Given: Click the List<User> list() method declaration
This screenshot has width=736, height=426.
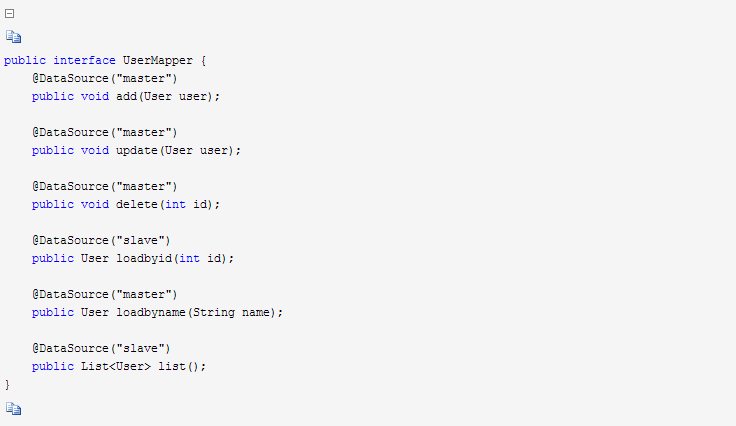Looking at the screenshot, I should pyautogui.click(x=119, y=366).
